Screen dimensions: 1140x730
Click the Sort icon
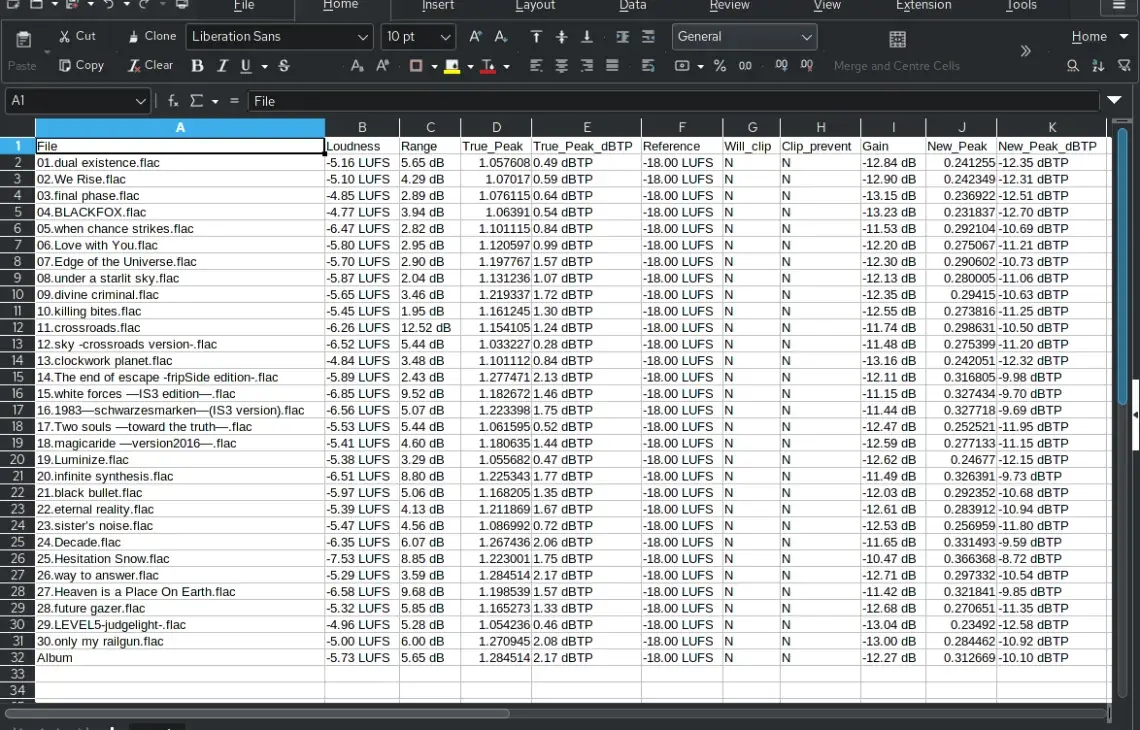click(x=1099, y=66)
